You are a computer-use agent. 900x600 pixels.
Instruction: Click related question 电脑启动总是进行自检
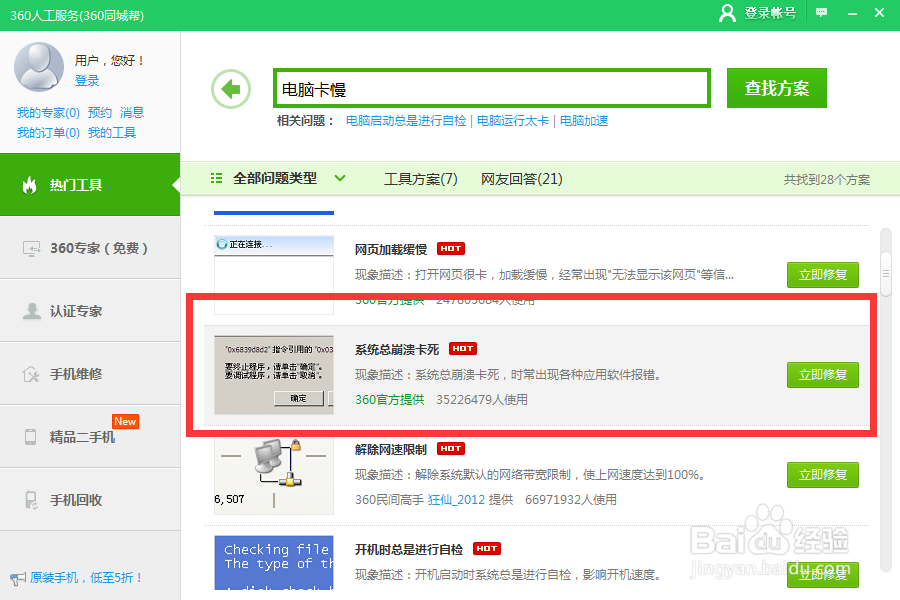406,121
